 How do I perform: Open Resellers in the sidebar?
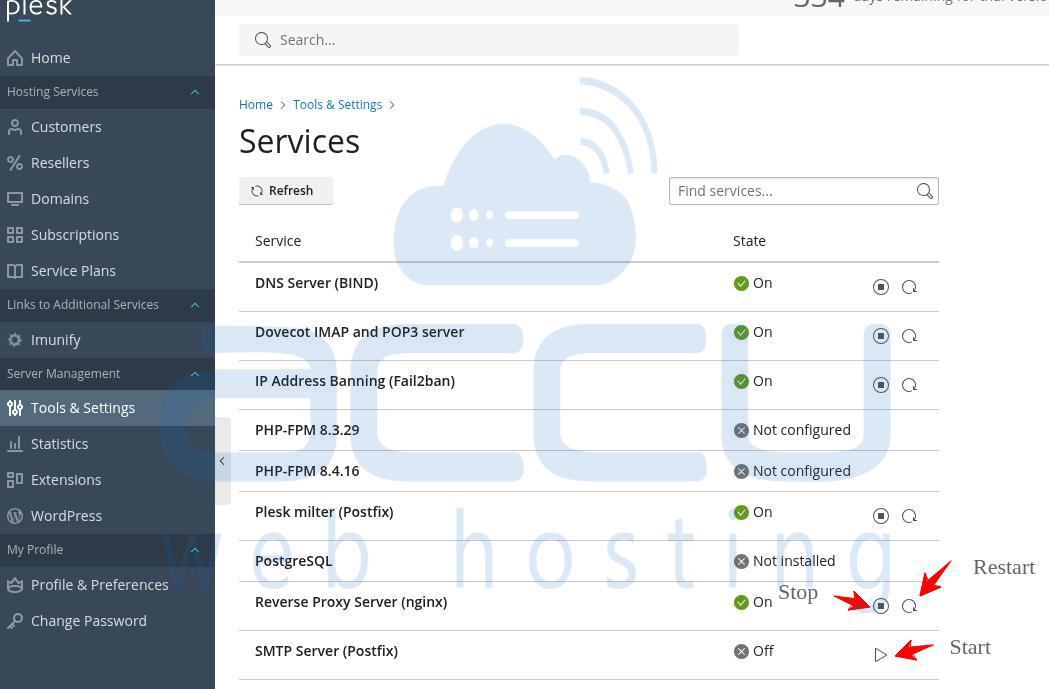(107, 163)
